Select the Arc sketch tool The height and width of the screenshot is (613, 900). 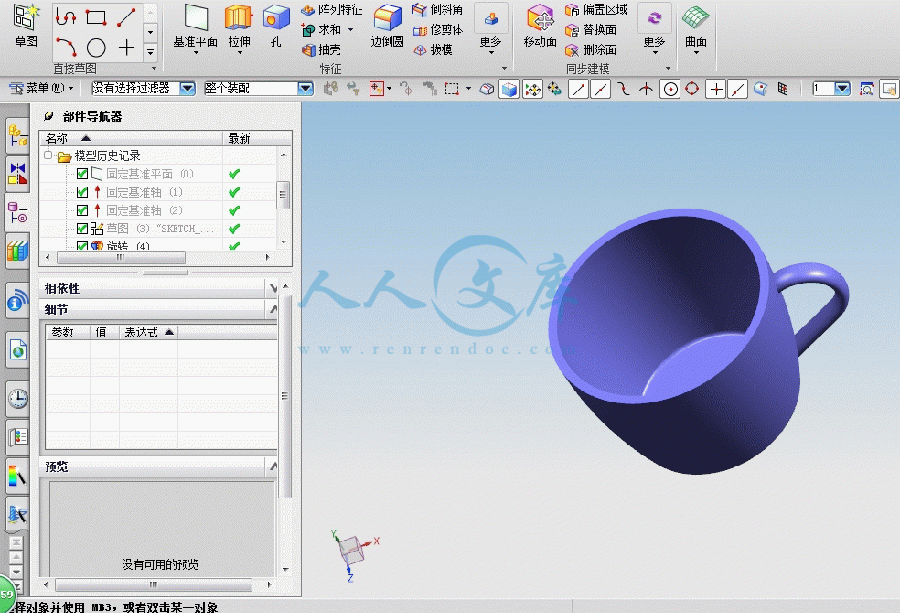point(66,47)
